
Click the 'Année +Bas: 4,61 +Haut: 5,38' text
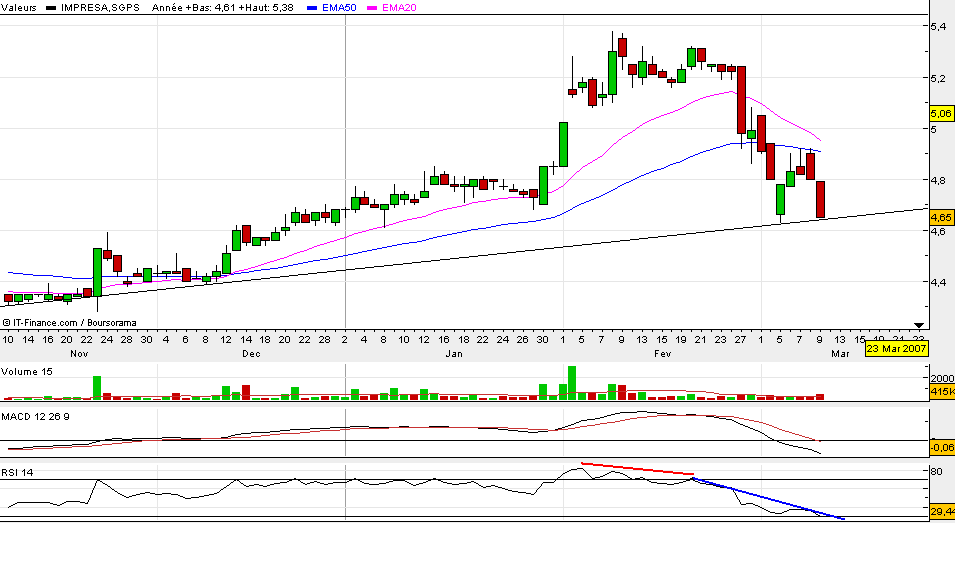click(x=222, y=8)
